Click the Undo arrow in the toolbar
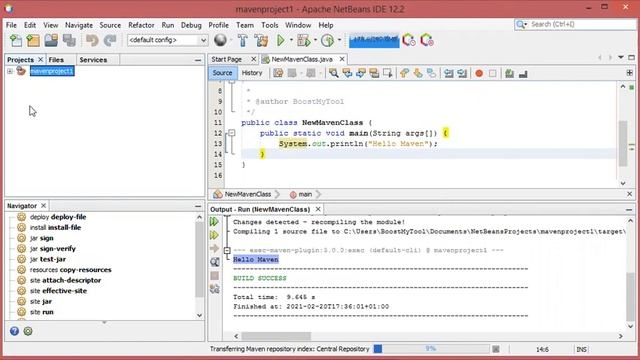The image size is (640, 360). [x=92, y=40]
